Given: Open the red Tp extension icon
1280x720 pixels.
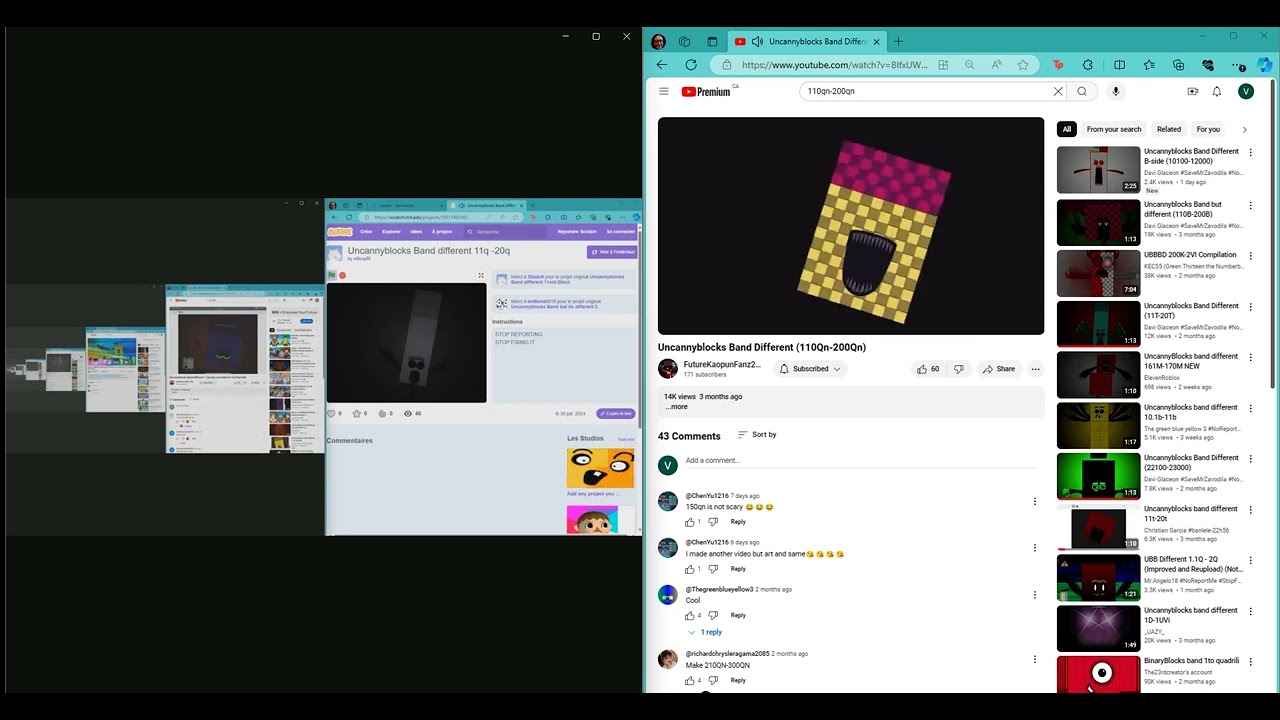Looking at the screenshot, I should 1058,65.
